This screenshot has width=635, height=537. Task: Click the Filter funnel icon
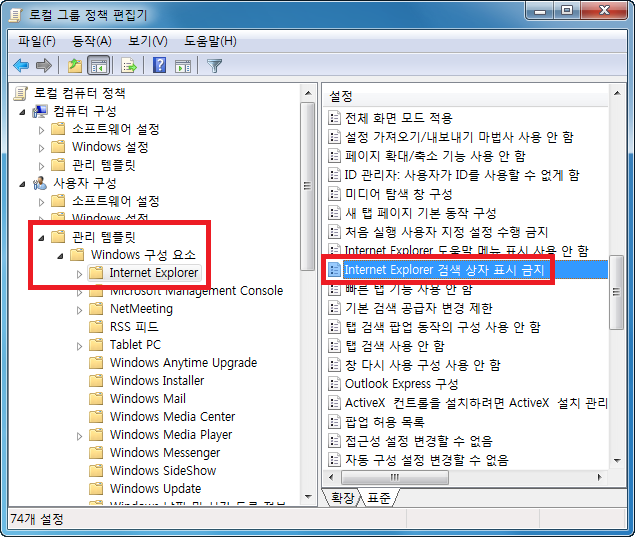click(x=214, y=66)
